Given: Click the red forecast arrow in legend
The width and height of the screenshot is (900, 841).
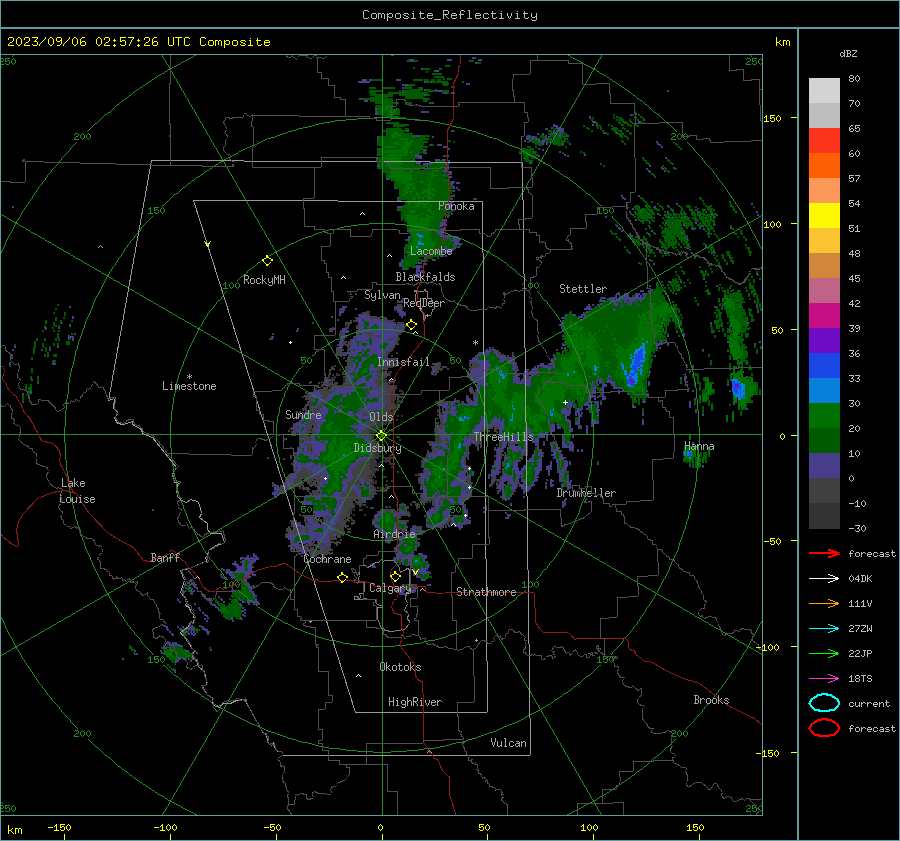Looking at the screenshot, I should pos(824,553).
